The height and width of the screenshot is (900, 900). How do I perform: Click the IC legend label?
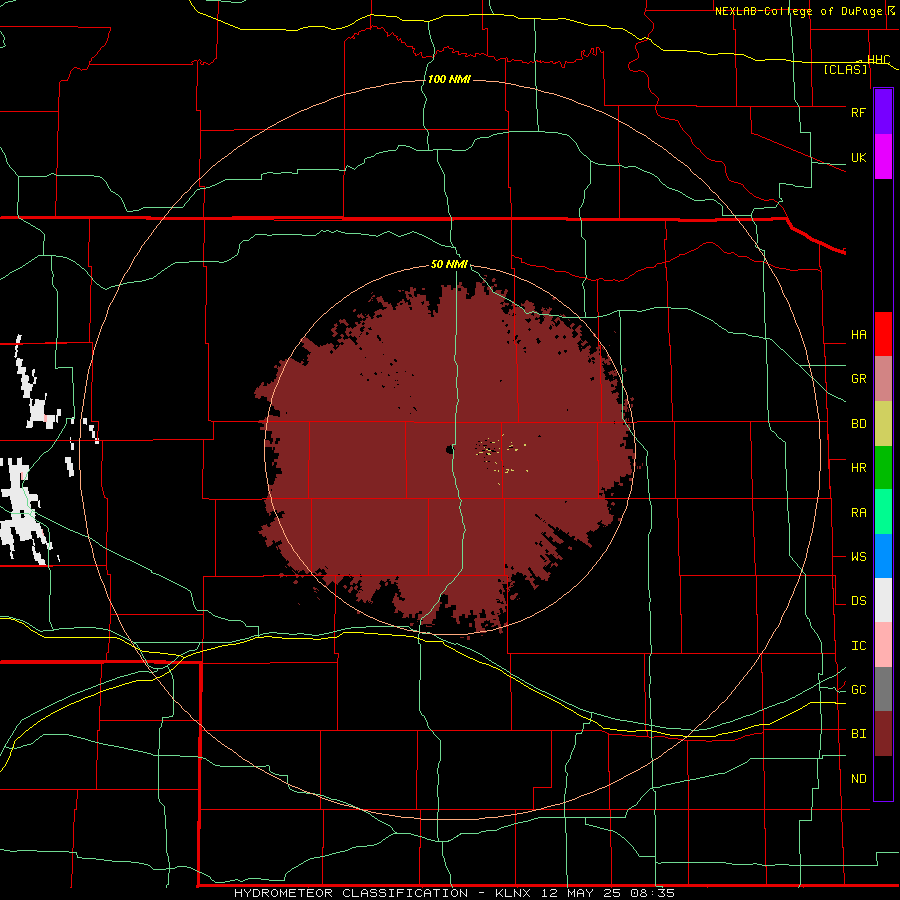(x=858, y=645)
